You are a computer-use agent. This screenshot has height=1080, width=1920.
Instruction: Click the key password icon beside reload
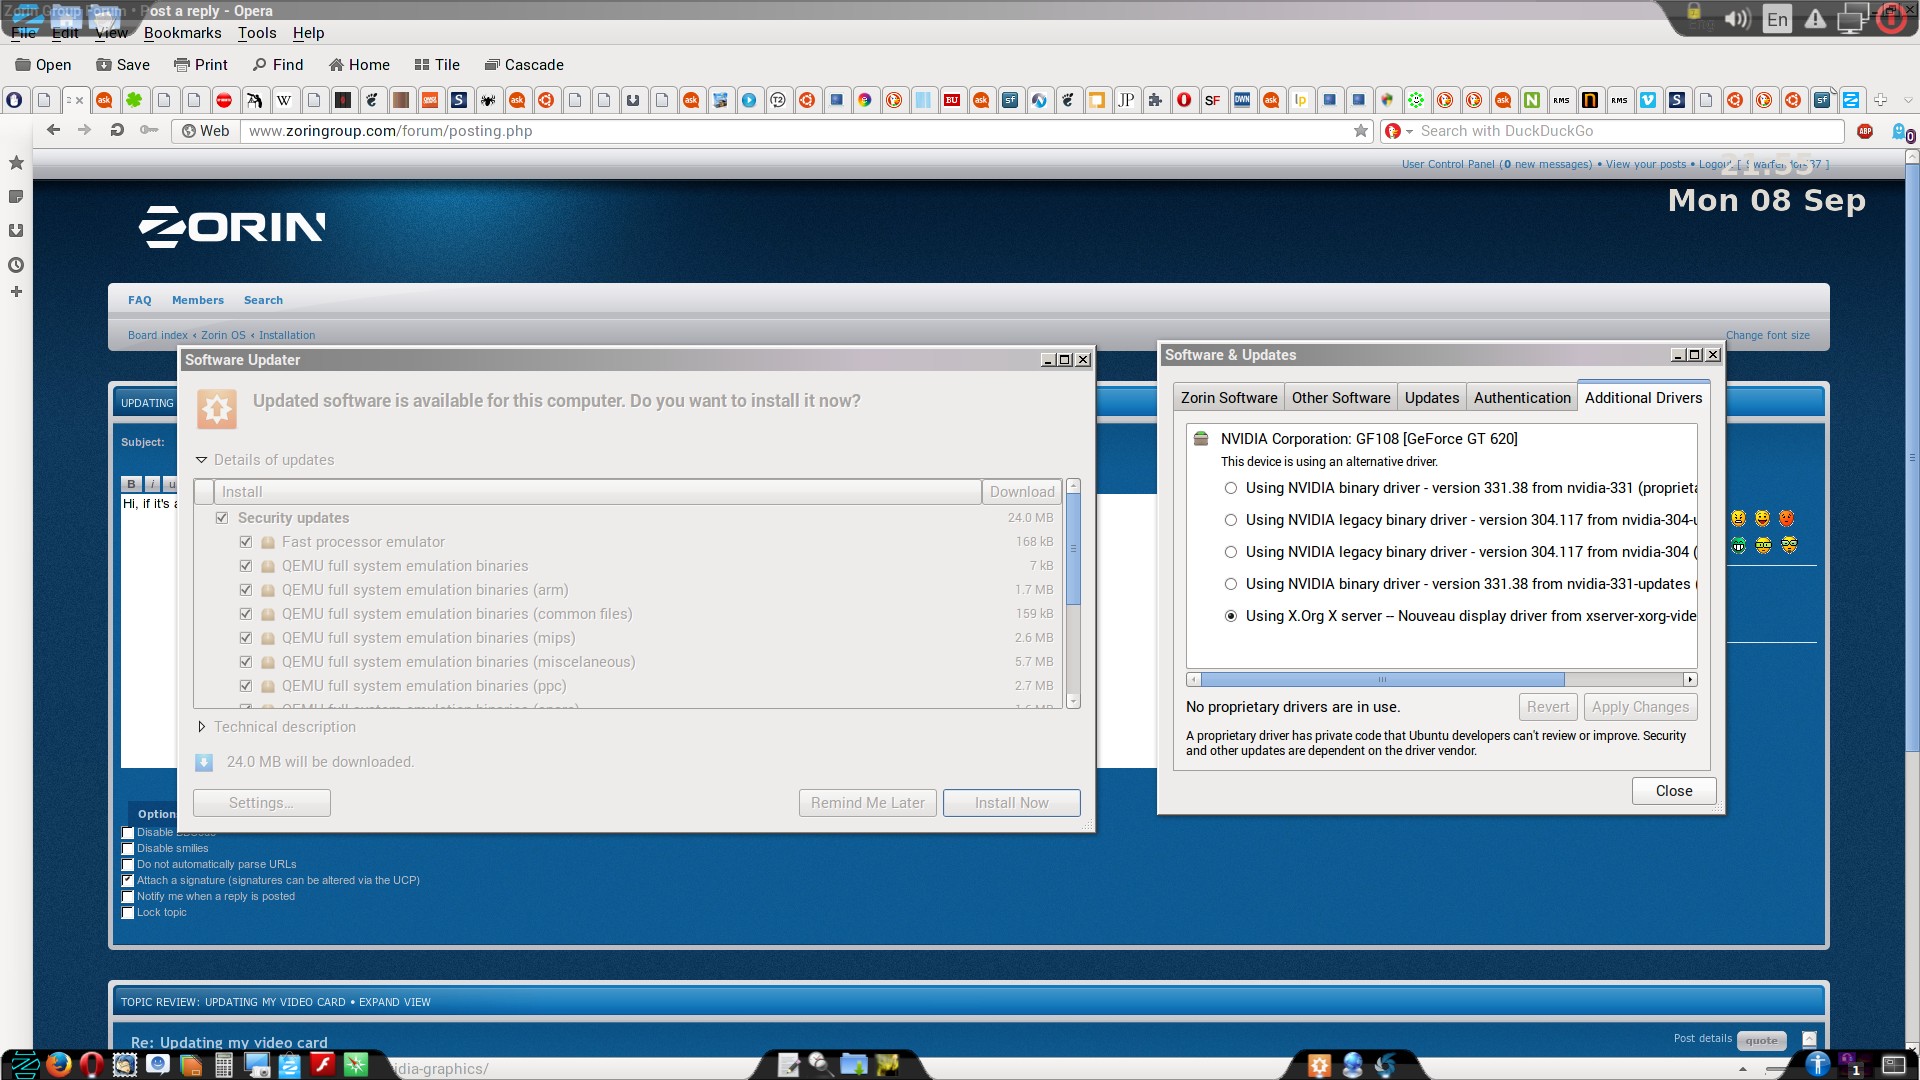click(x=149, y=130)
